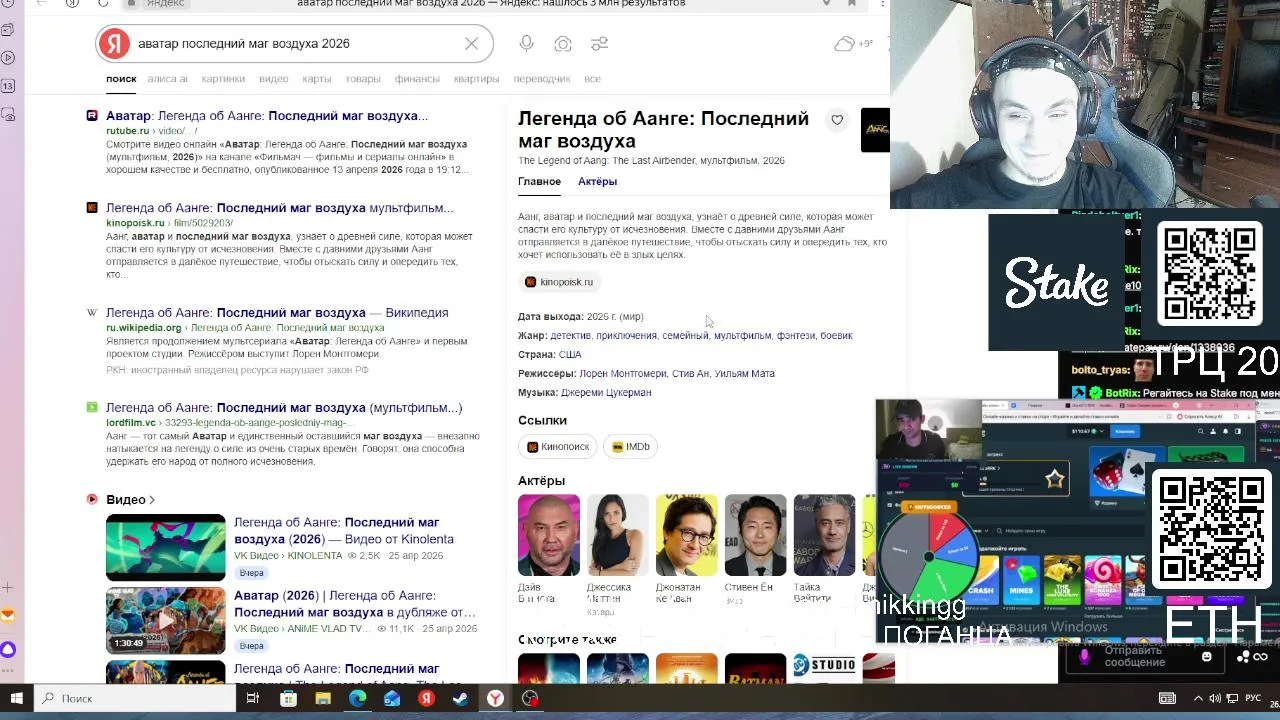The height and width of the screenshot is (720, 1280).
Task: Click the детектив genre link
Action: pyautogui.click(x=571, y=336)
